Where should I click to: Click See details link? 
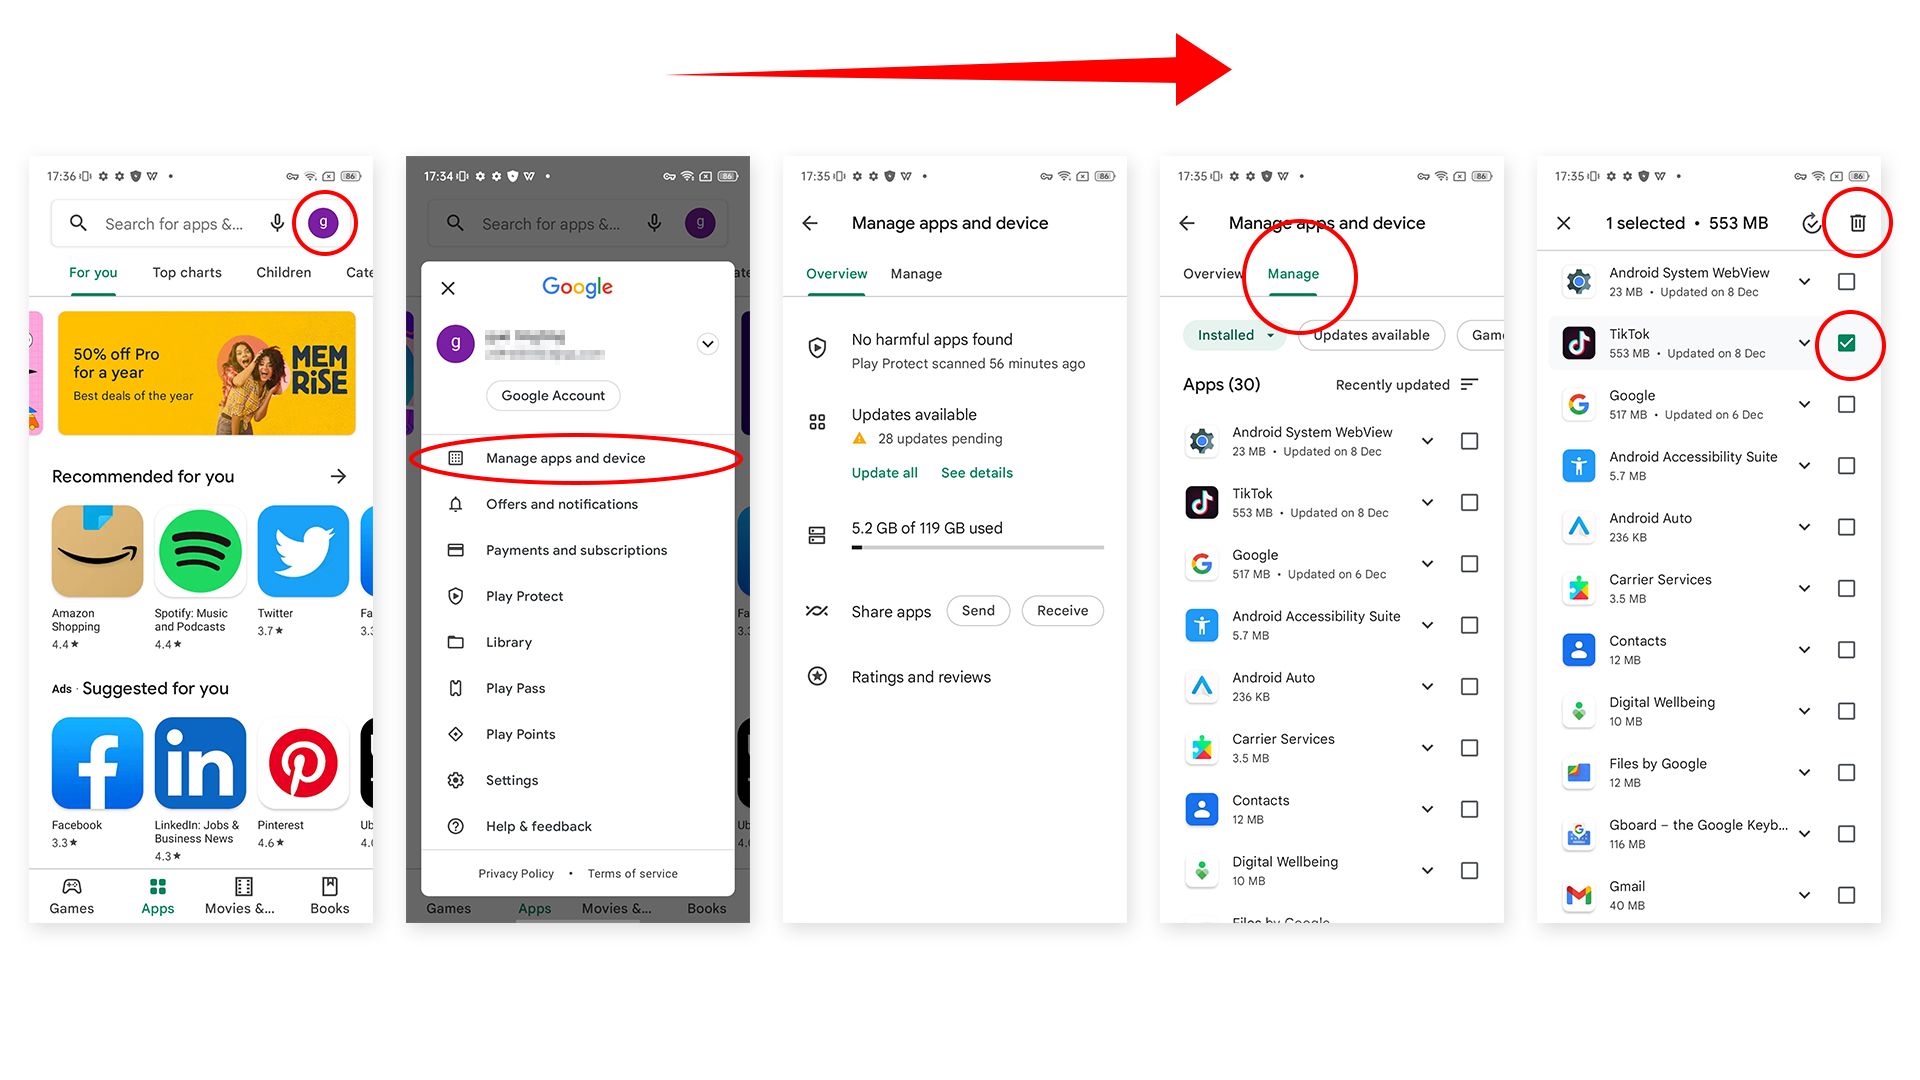[x=976, y=473]
